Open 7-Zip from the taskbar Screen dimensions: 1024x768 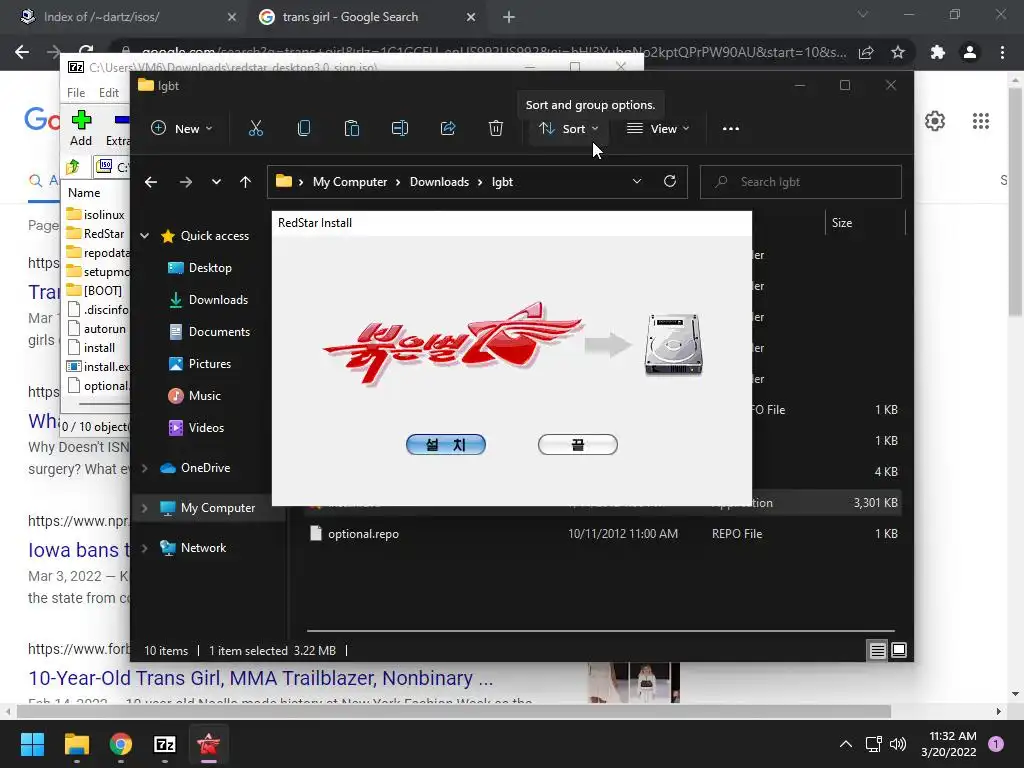[x=165, y=744]
